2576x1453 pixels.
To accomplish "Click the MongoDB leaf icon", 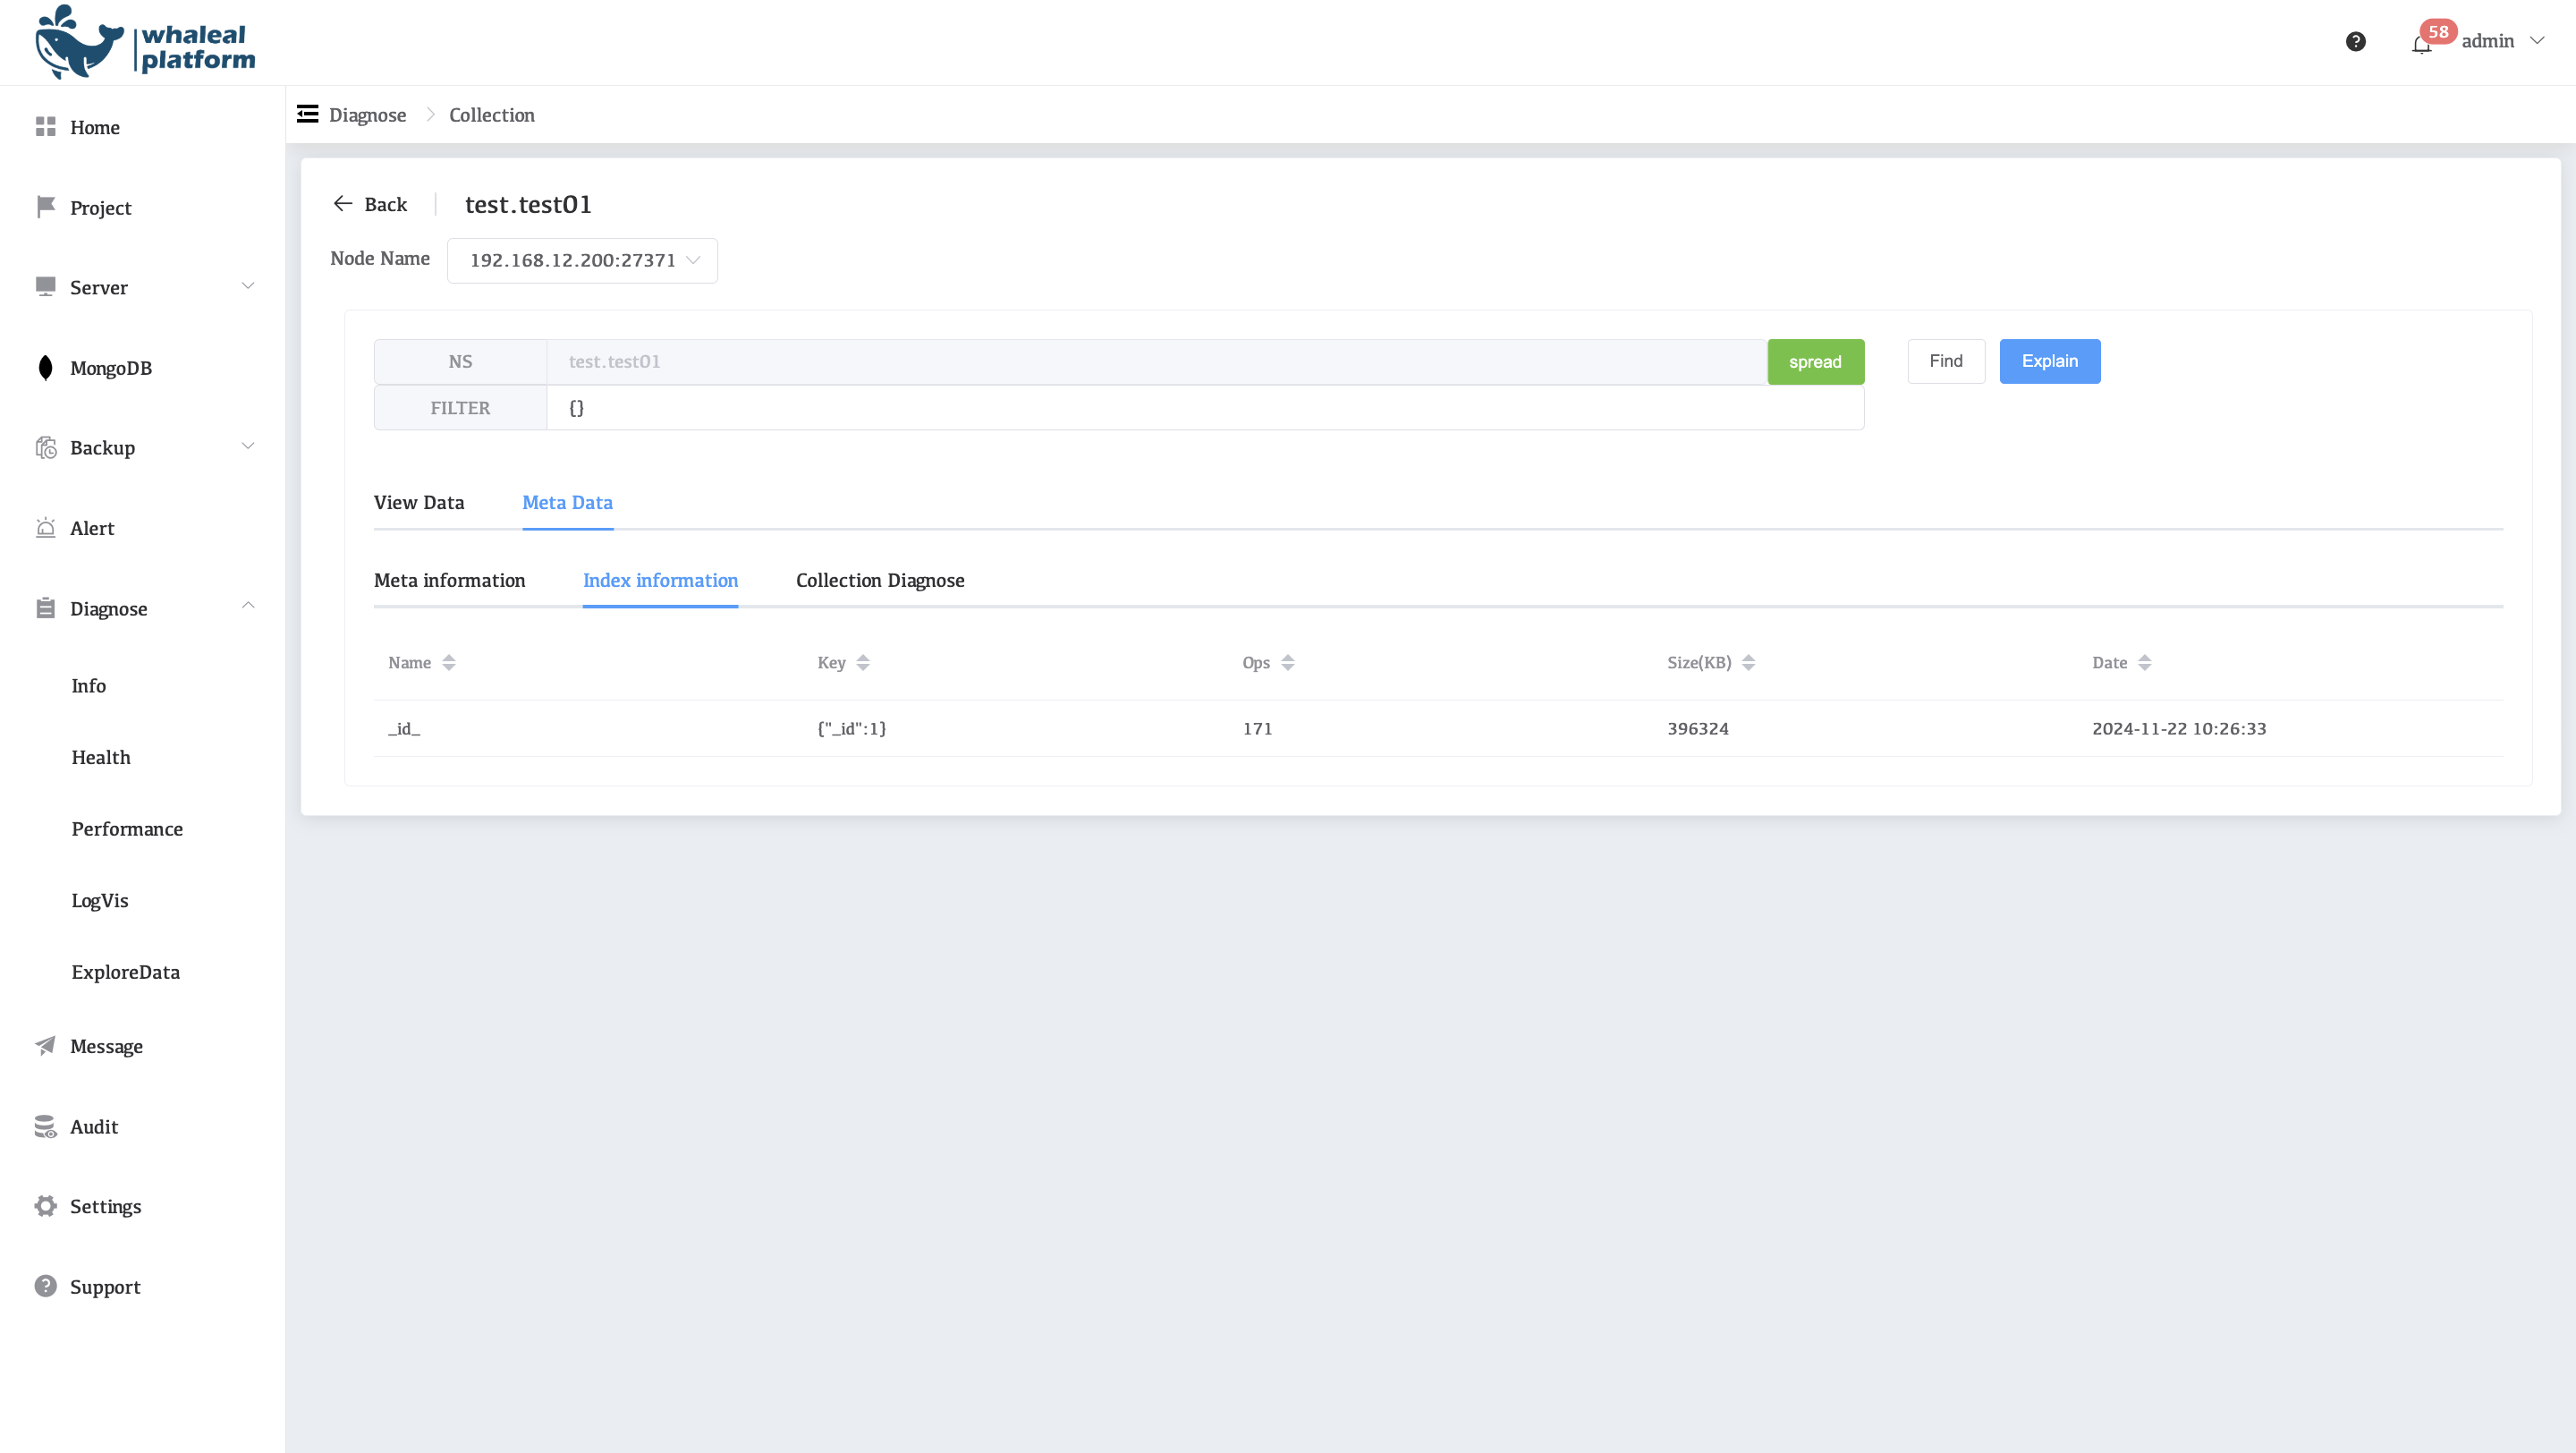I will 45,368.
